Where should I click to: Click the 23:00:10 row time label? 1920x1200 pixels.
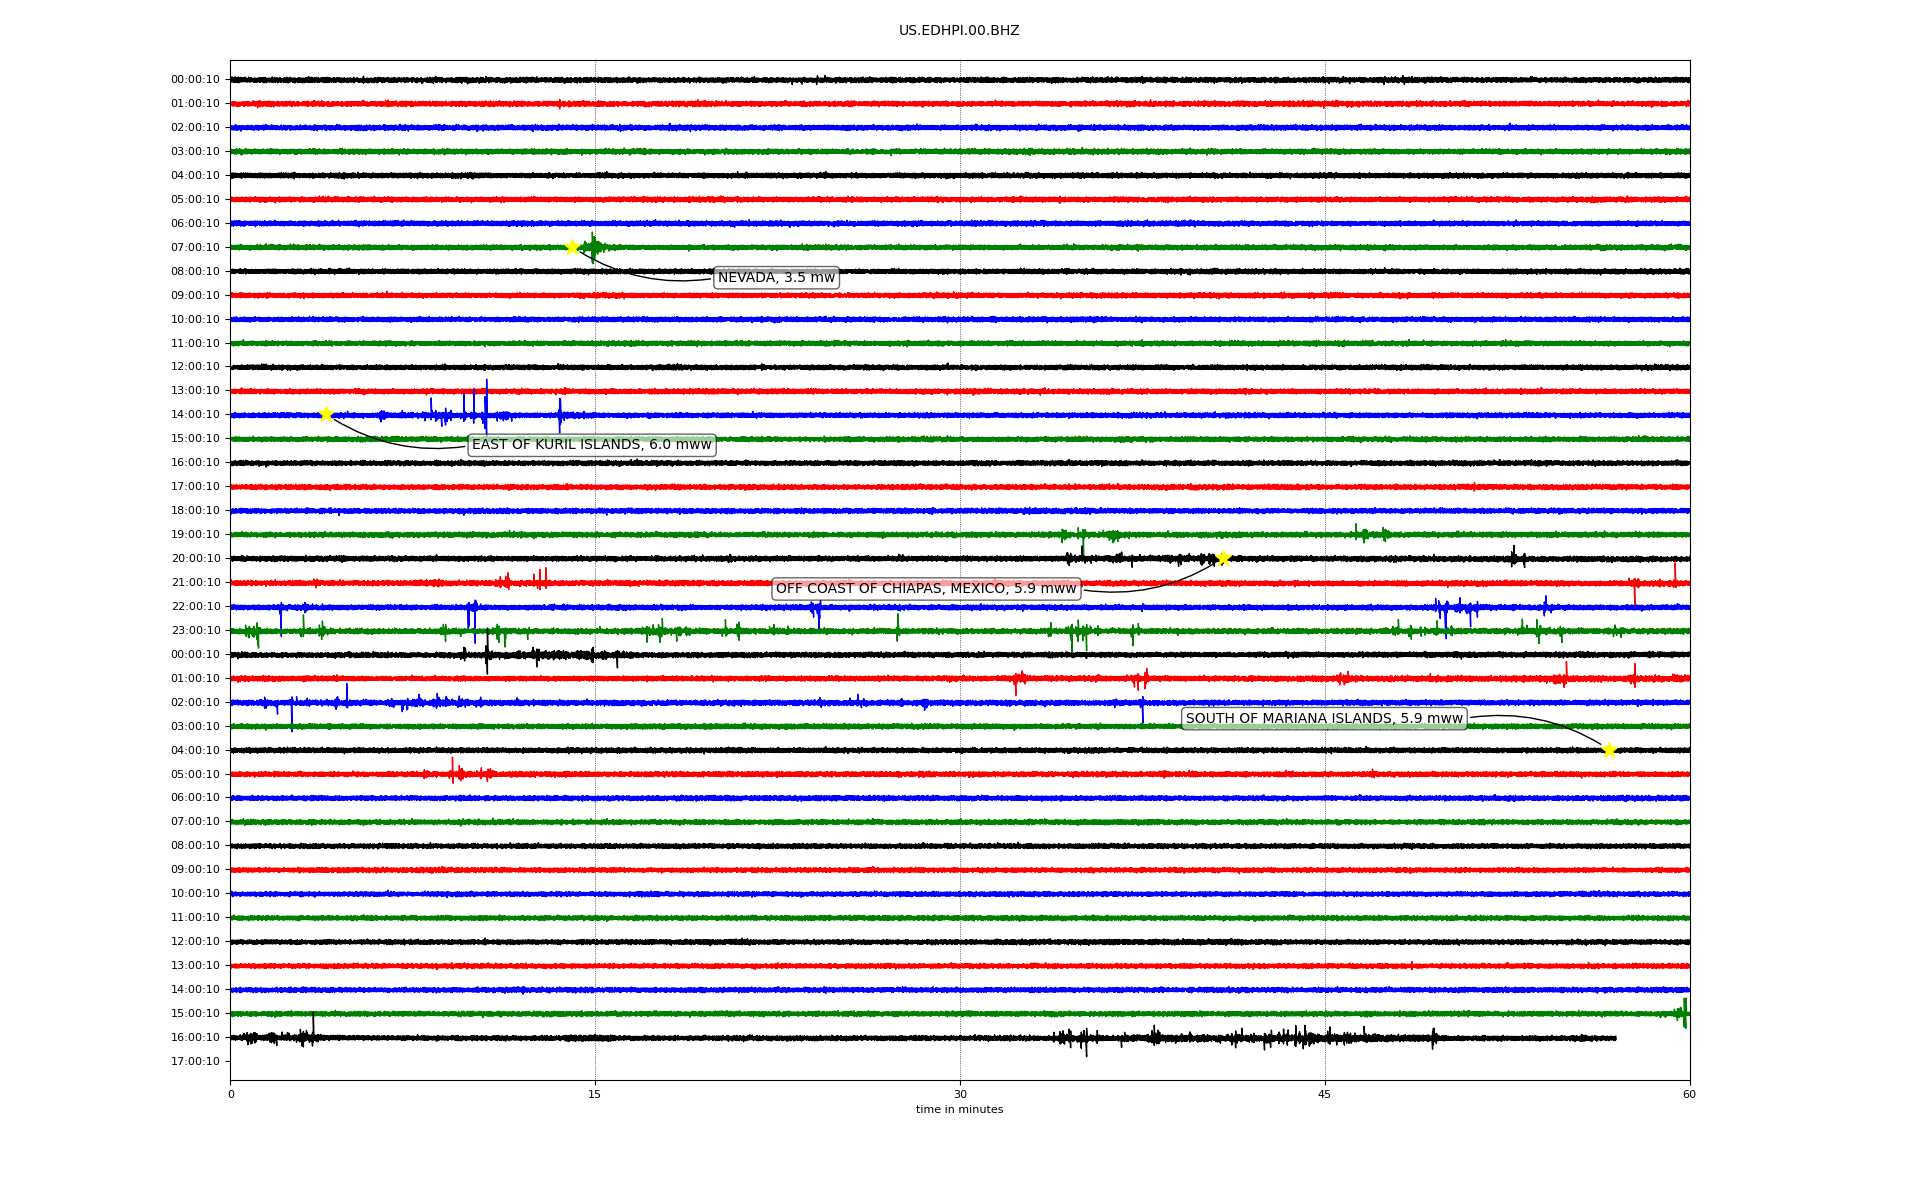tap(195, 631)
